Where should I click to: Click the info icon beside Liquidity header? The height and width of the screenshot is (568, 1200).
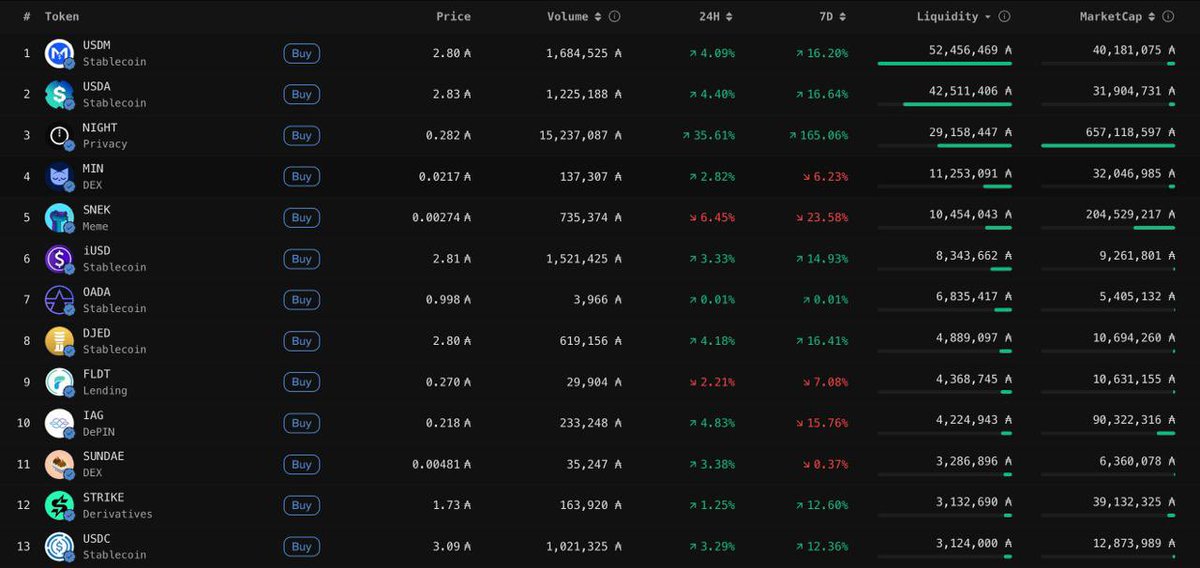point(1004,17)
